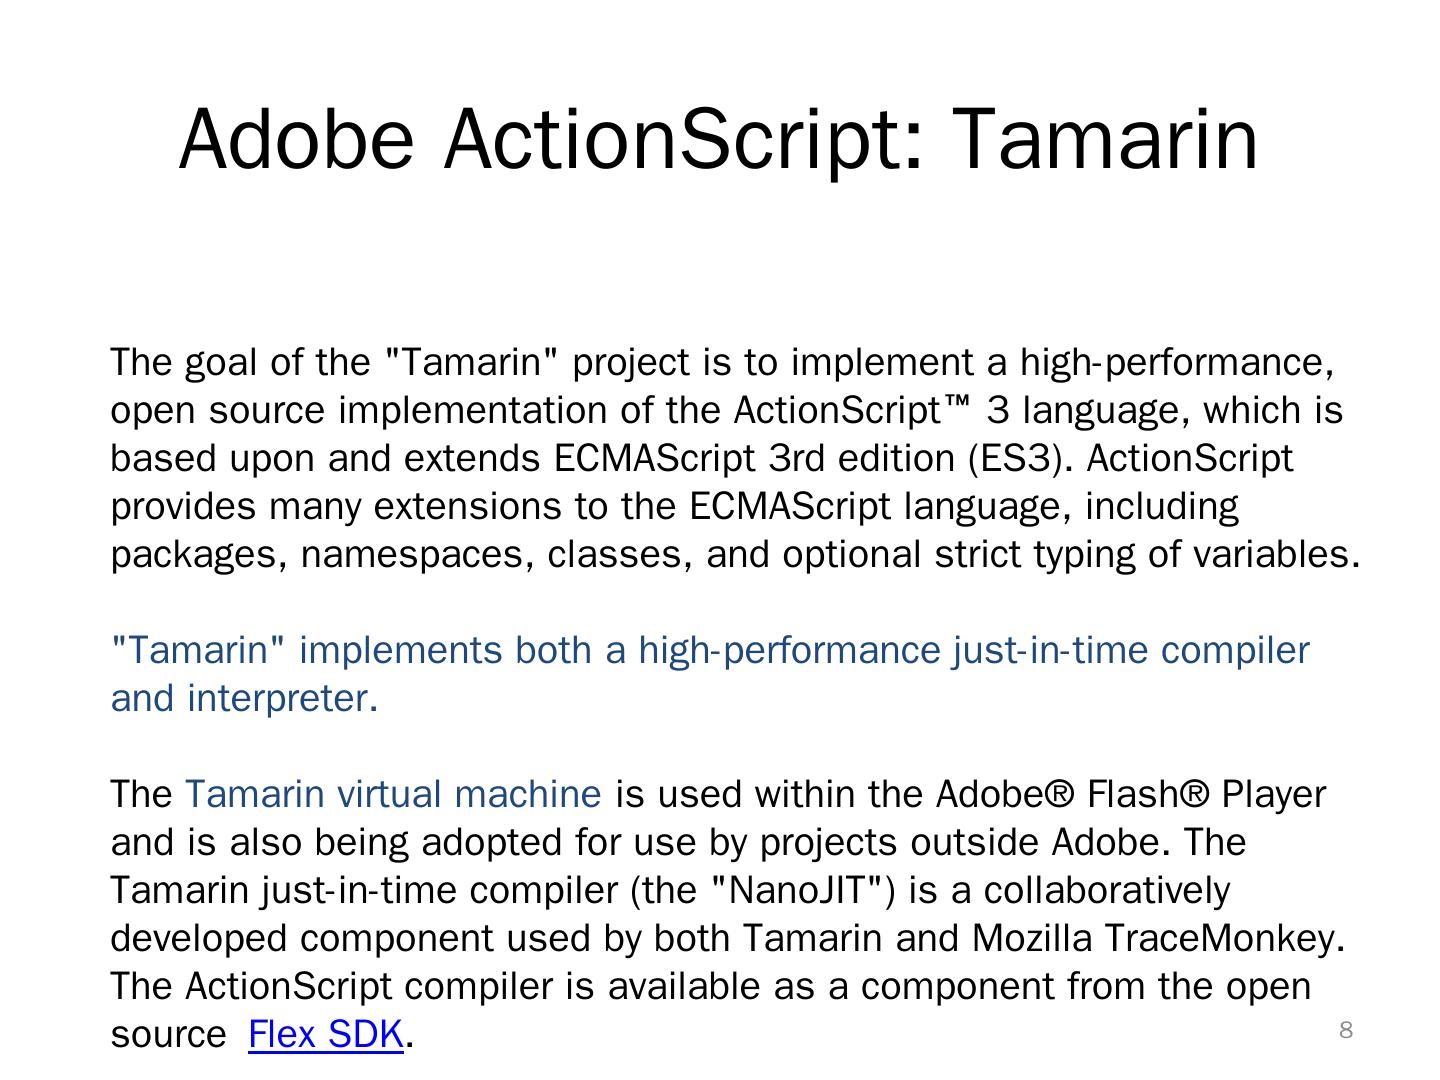This screenshot has width=1440, height=1080.
Task: Click the blue sentence about just-in-time compiler
Action: click(709, 650)
